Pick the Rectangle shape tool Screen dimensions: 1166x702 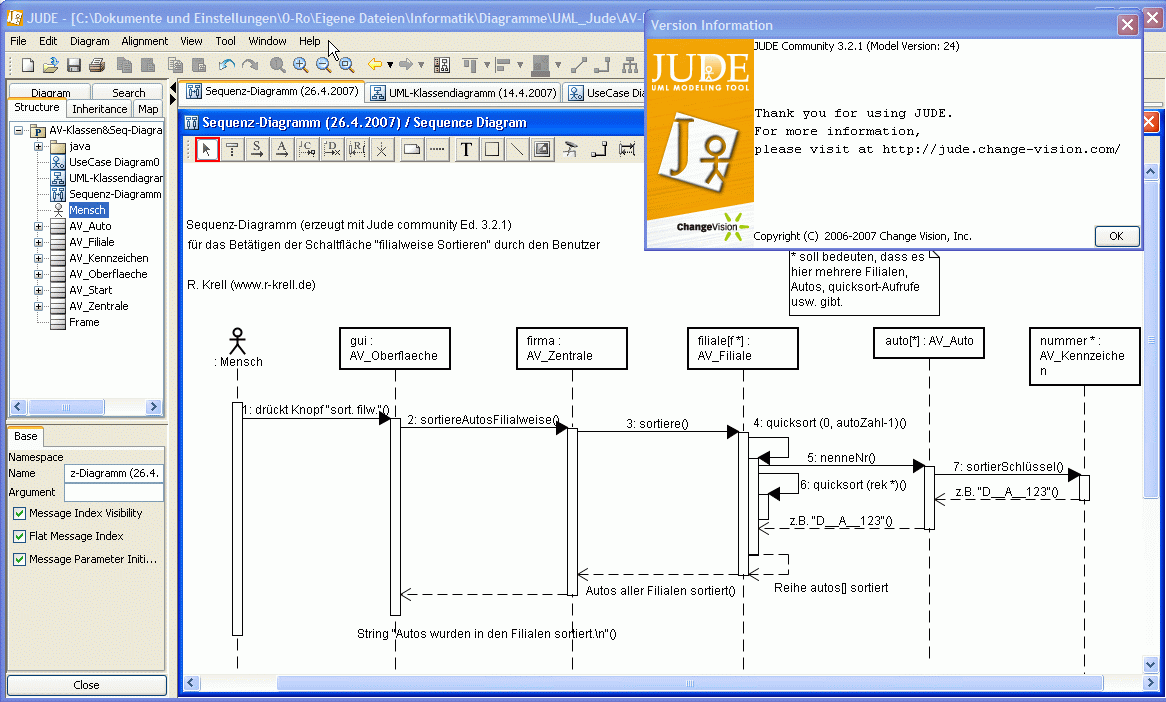pos(492,150)
